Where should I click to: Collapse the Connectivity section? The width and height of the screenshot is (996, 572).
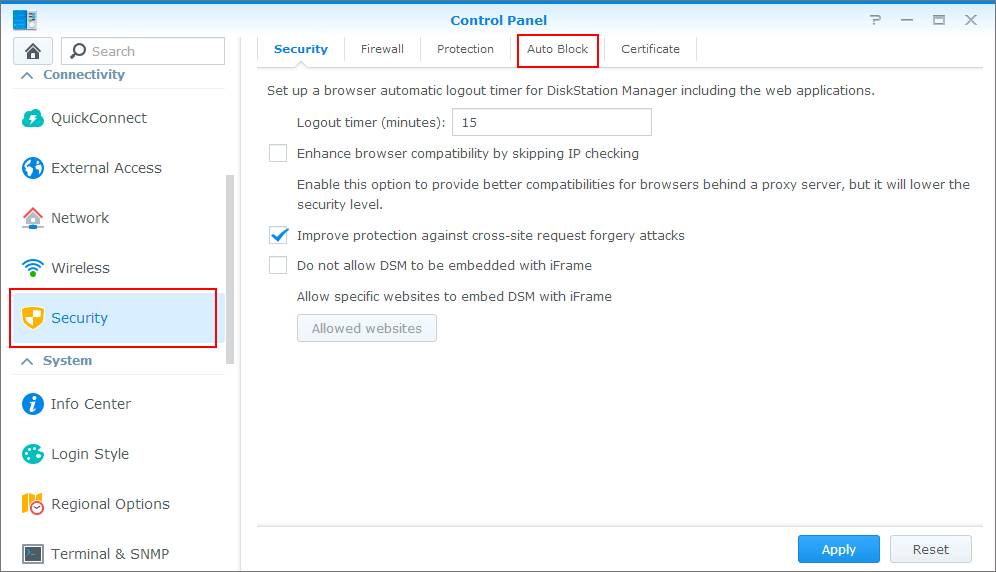[x=27, y=75]
